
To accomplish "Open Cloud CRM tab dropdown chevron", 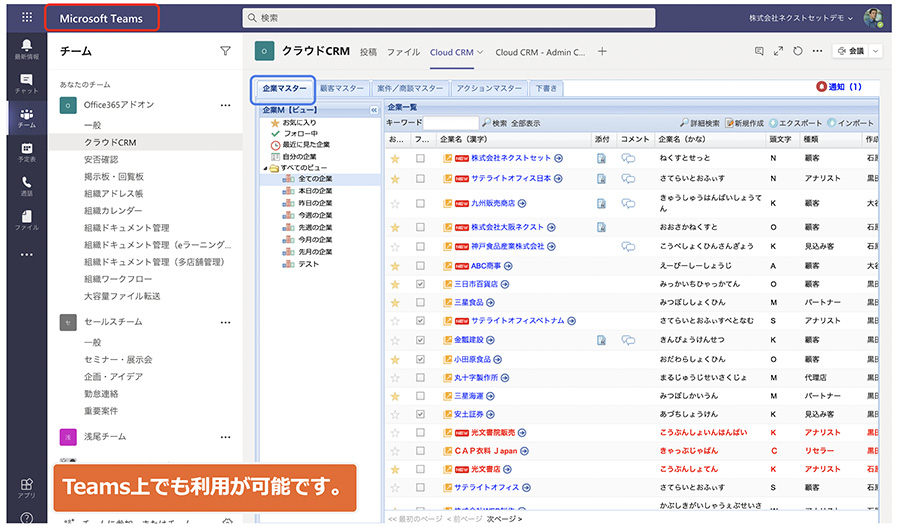I will [x=480, y=52].
